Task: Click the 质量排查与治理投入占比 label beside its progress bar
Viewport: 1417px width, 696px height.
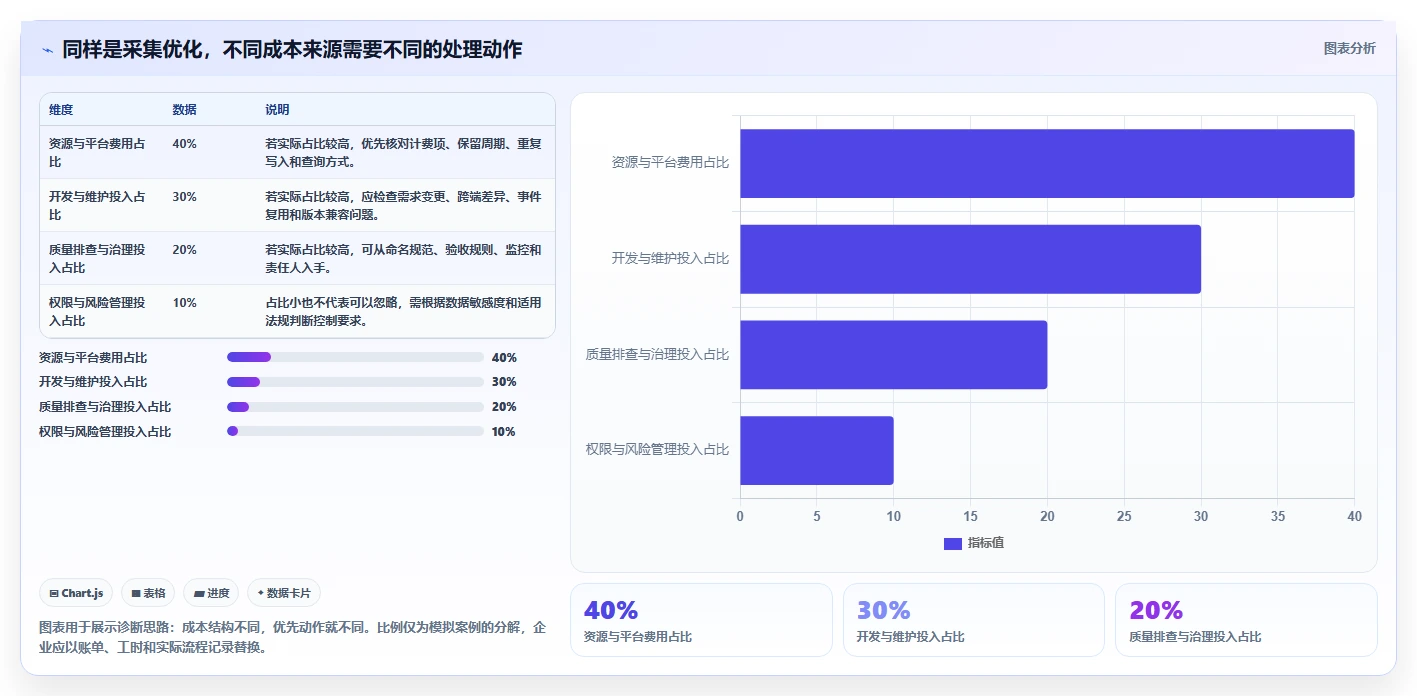Action: coord(105,407)
